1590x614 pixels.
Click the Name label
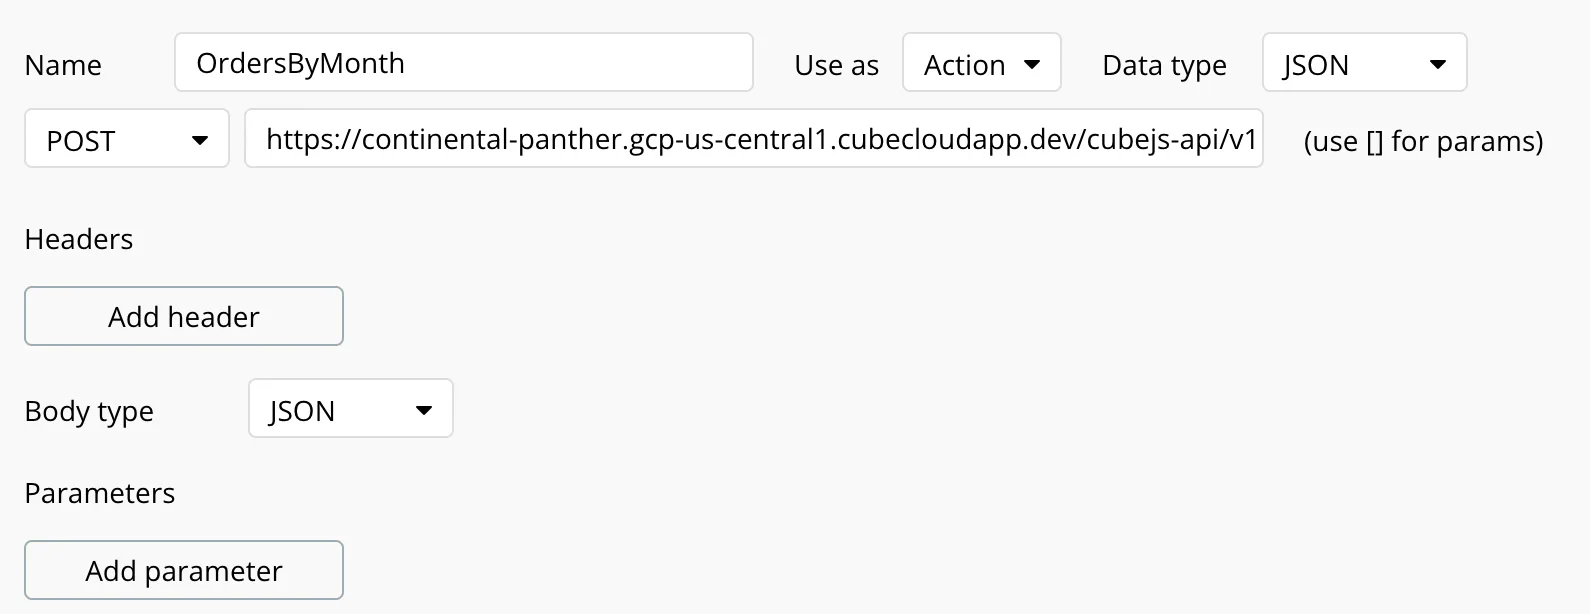pos(63,65)
